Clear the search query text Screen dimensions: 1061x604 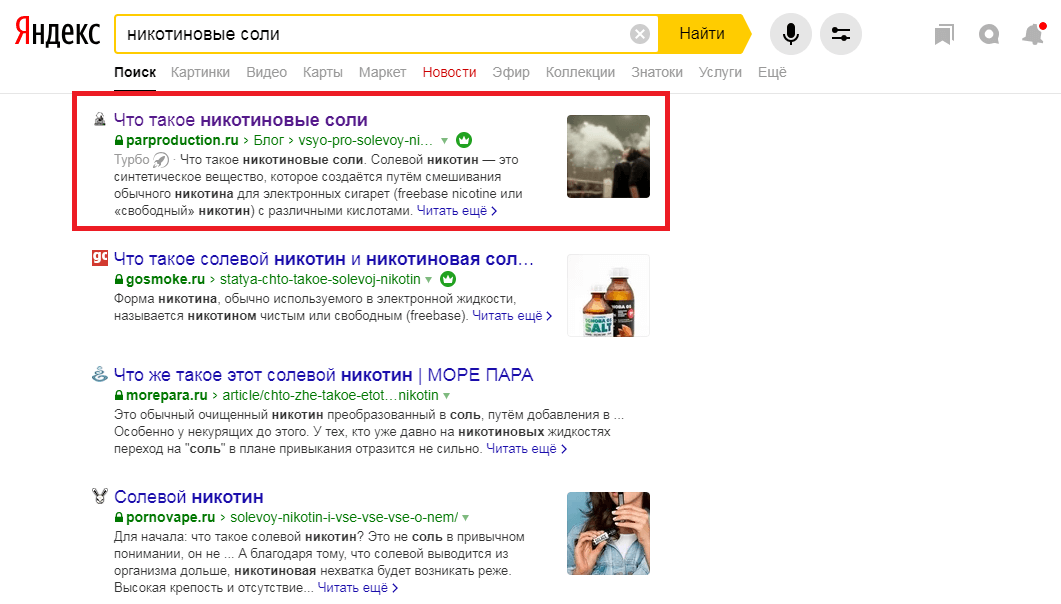639,34
